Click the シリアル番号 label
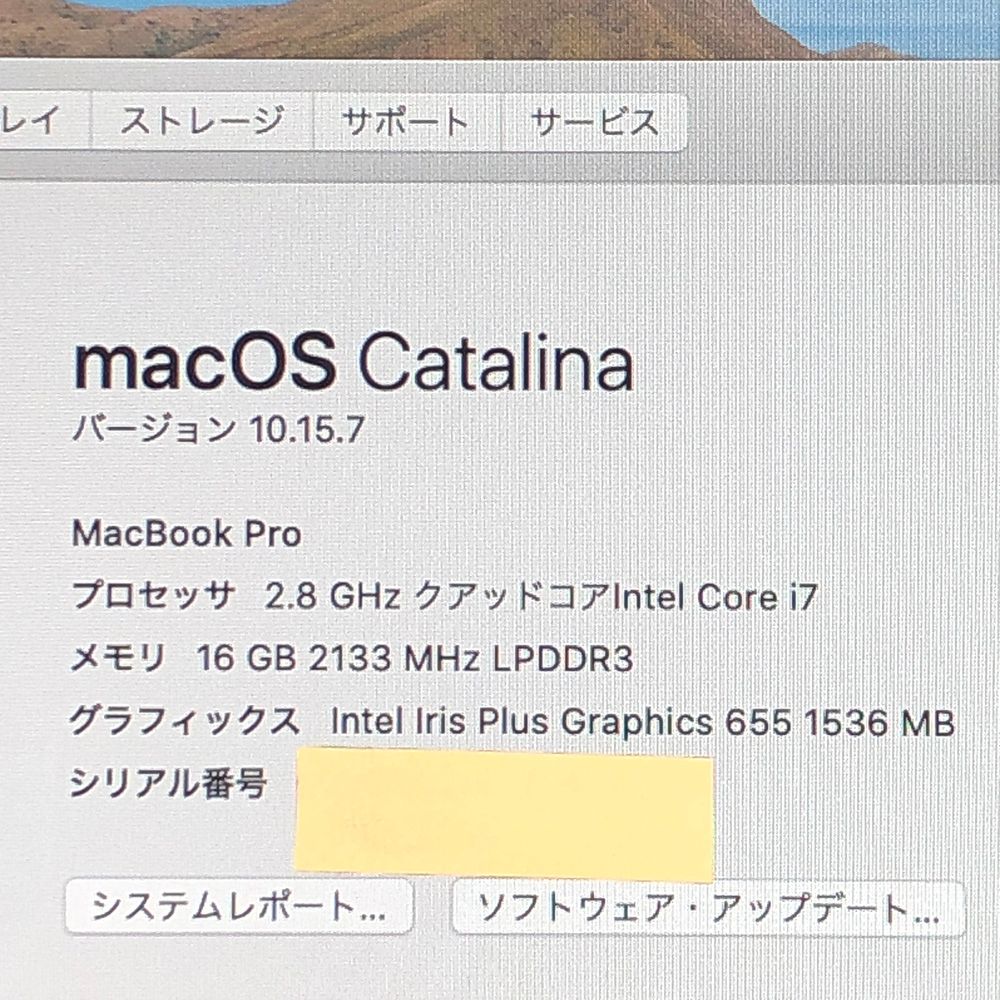 (x=168, y=782)
